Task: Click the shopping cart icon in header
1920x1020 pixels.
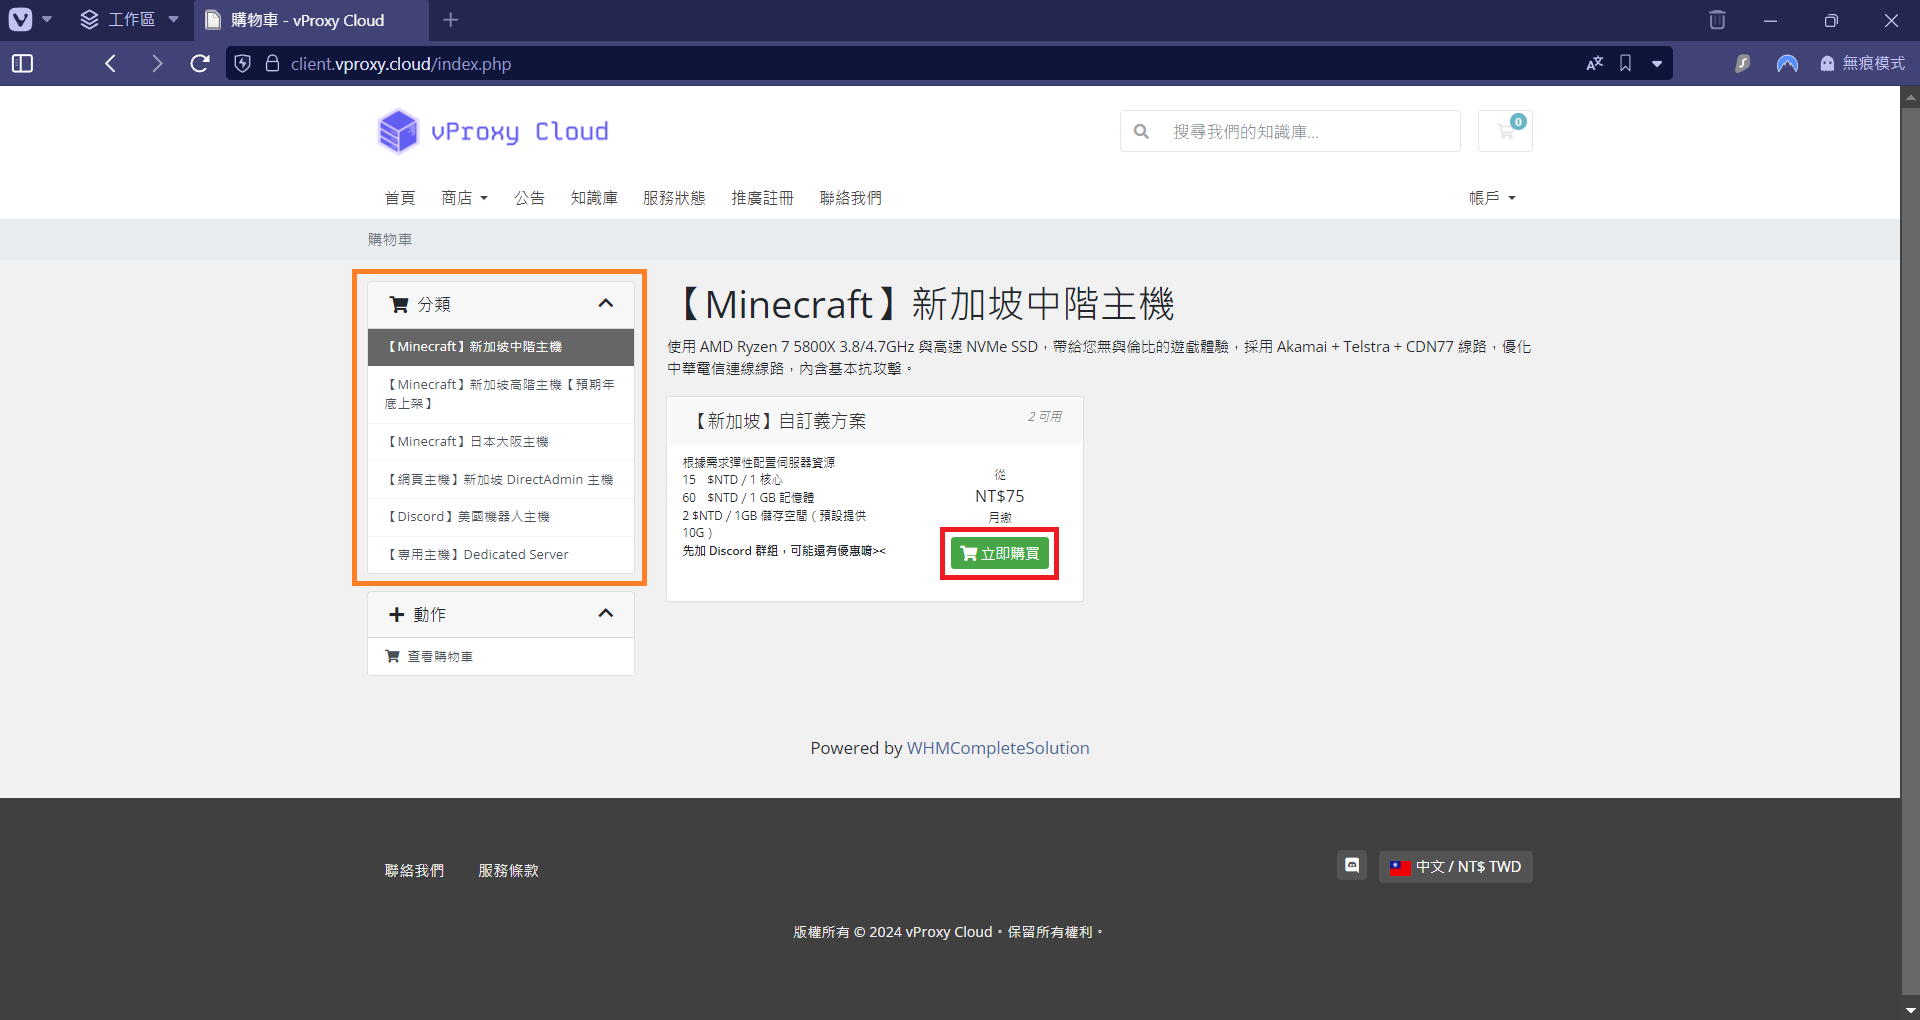Action: (x=1505, y=131)
